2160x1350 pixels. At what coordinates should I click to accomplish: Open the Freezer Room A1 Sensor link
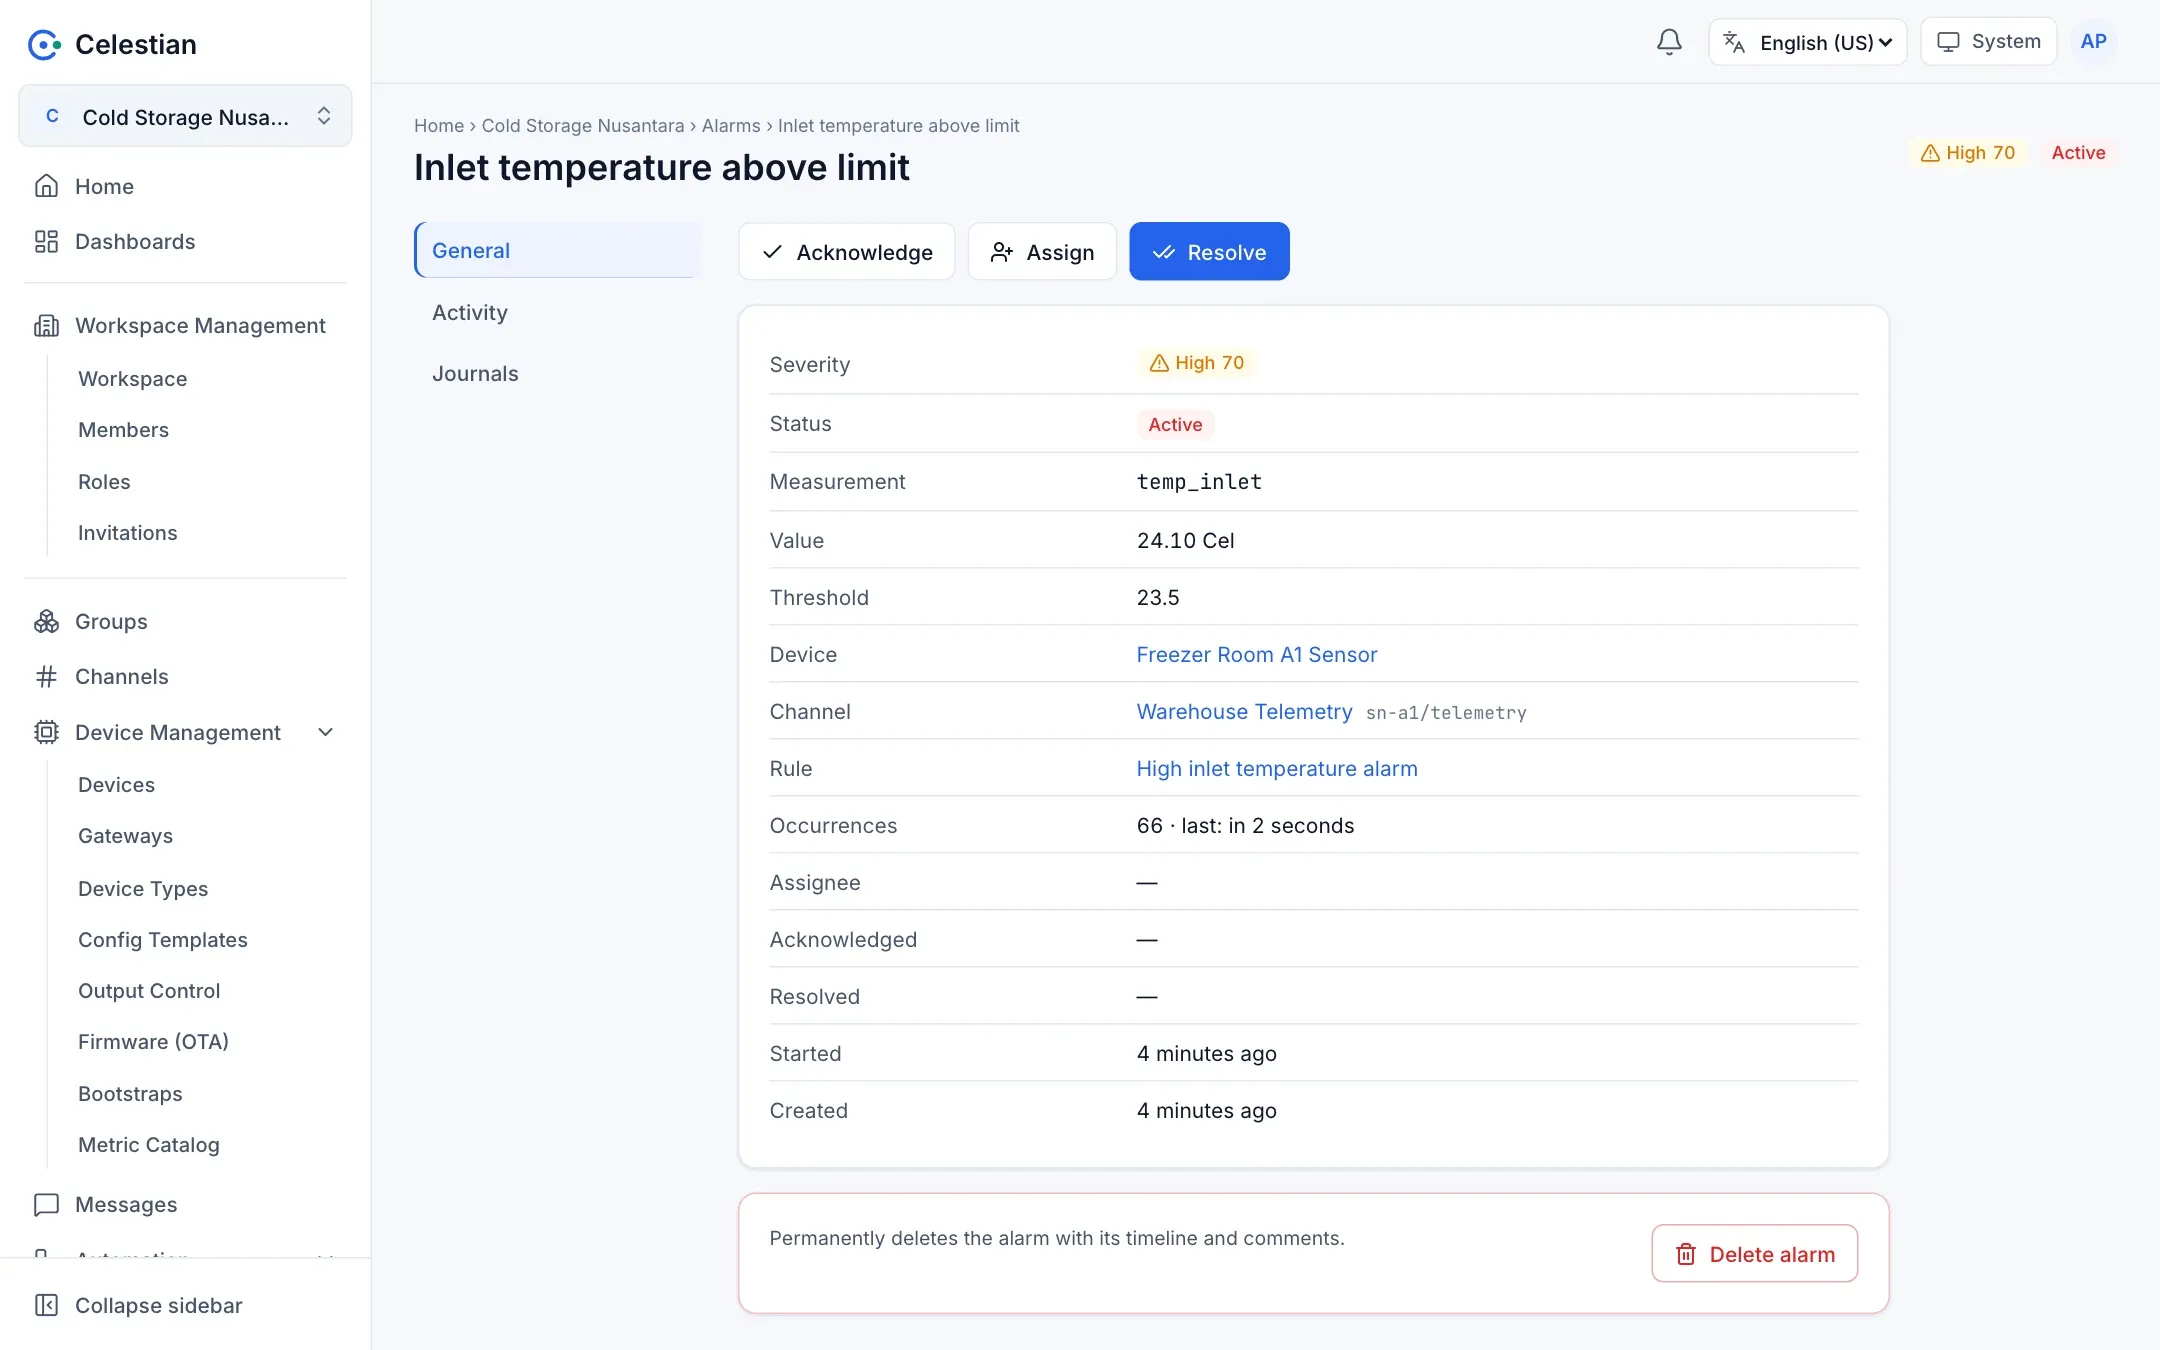pos(1256,654)
